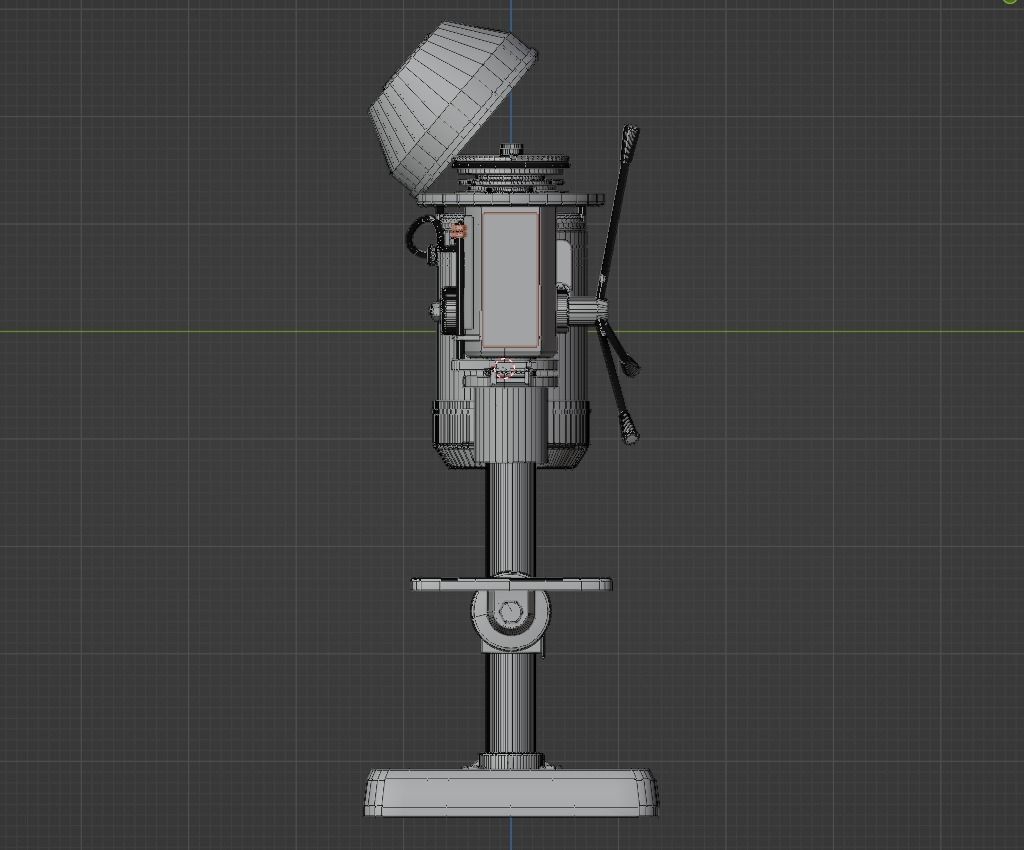Click the column flange ring on the base
The width and height of the screenshot is (1024, 850).
(511, 761)
